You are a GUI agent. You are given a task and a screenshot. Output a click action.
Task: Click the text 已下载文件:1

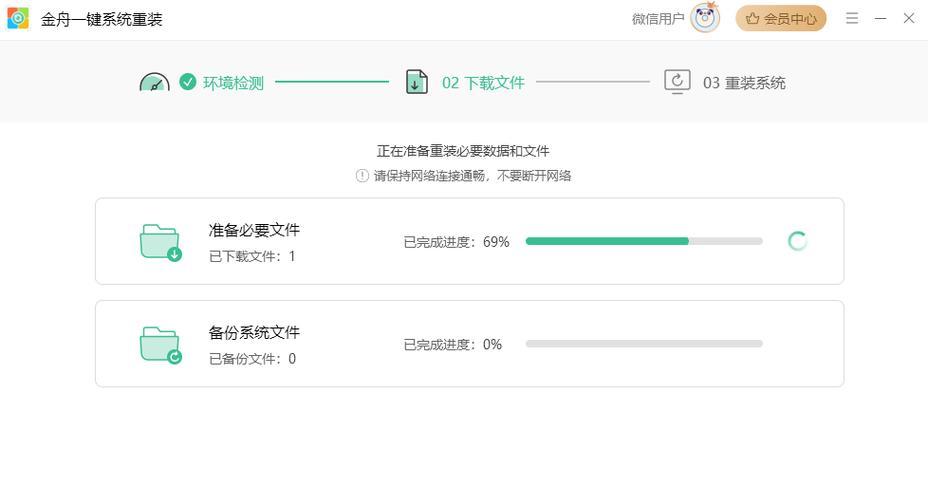click(252, 256)
